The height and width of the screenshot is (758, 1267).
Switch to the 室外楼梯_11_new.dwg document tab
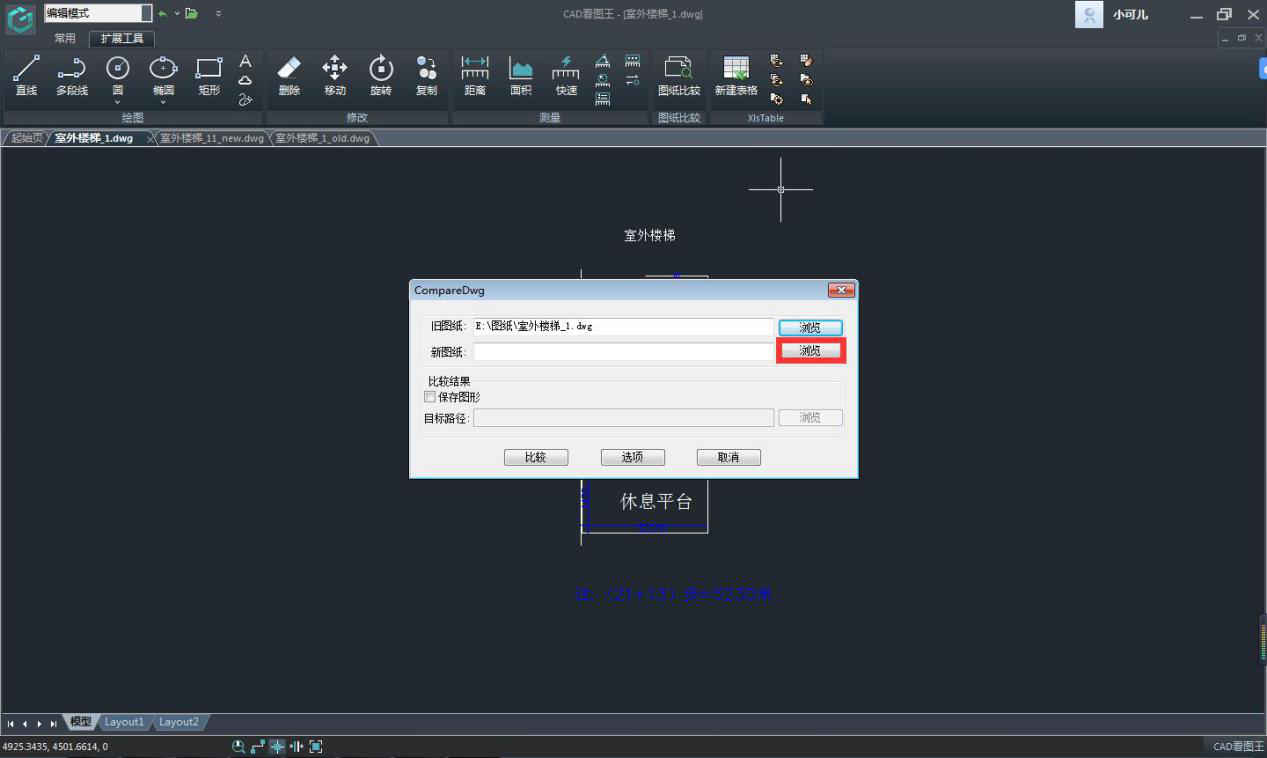[x=211, y=138]
